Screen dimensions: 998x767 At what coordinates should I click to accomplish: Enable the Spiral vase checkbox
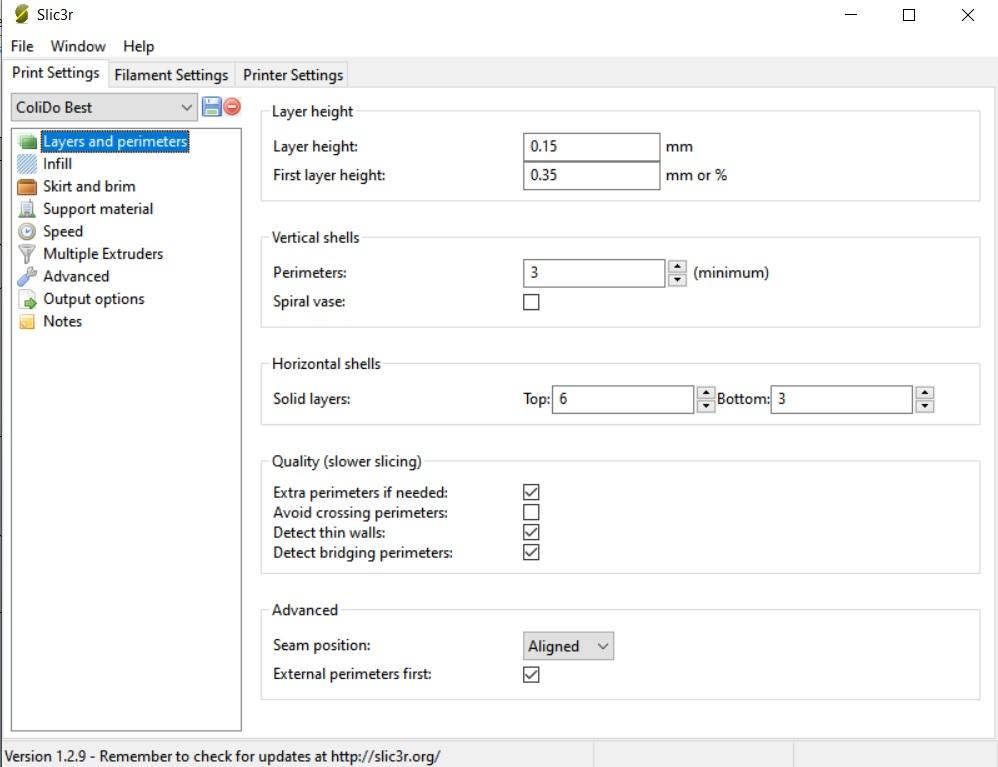click(531, 302)
